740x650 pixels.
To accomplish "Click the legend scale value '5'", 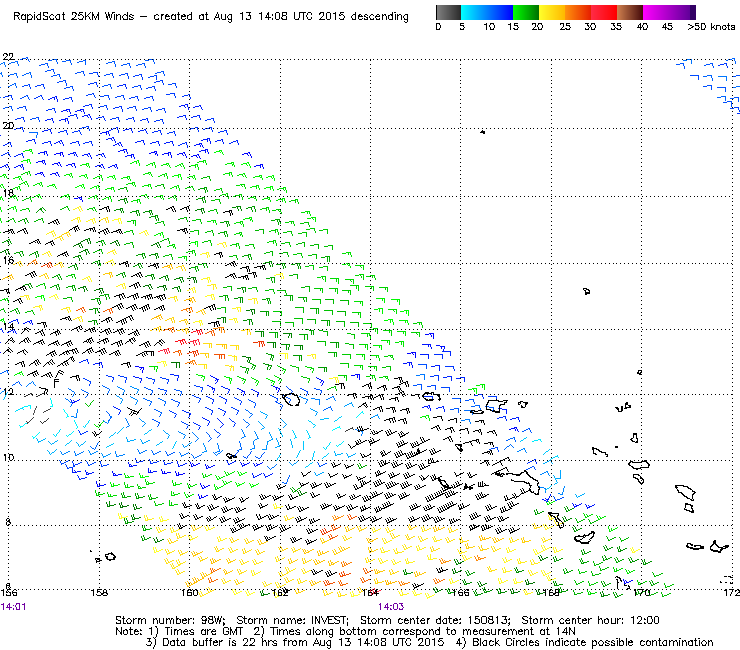I will 462,27.
